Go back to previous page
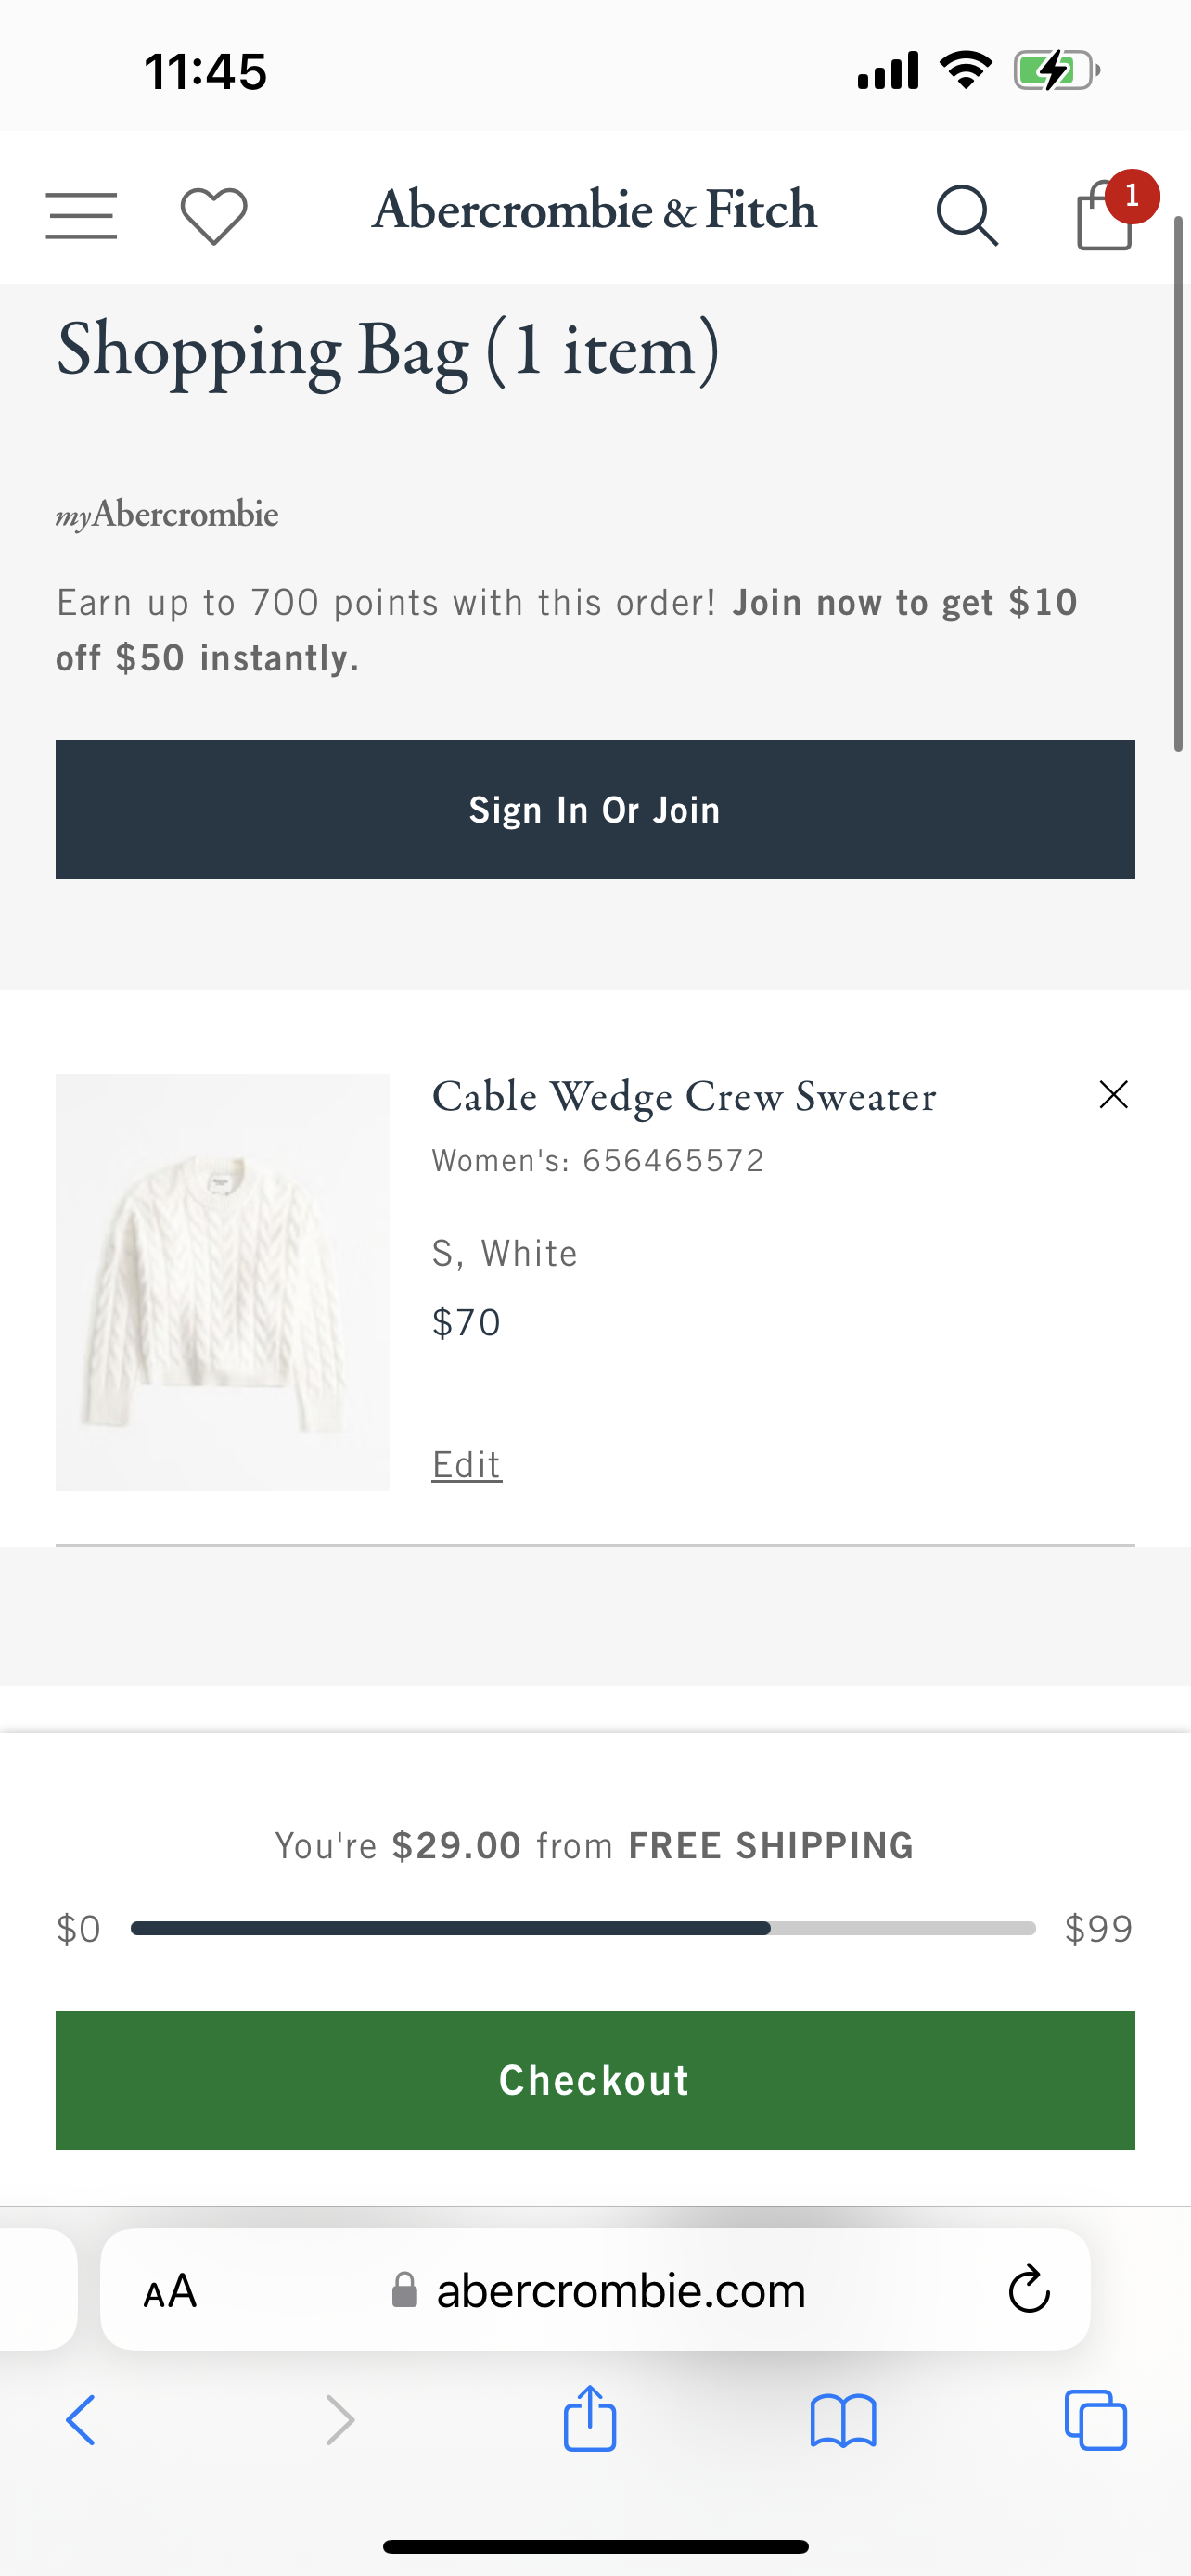 [81, 2420]
